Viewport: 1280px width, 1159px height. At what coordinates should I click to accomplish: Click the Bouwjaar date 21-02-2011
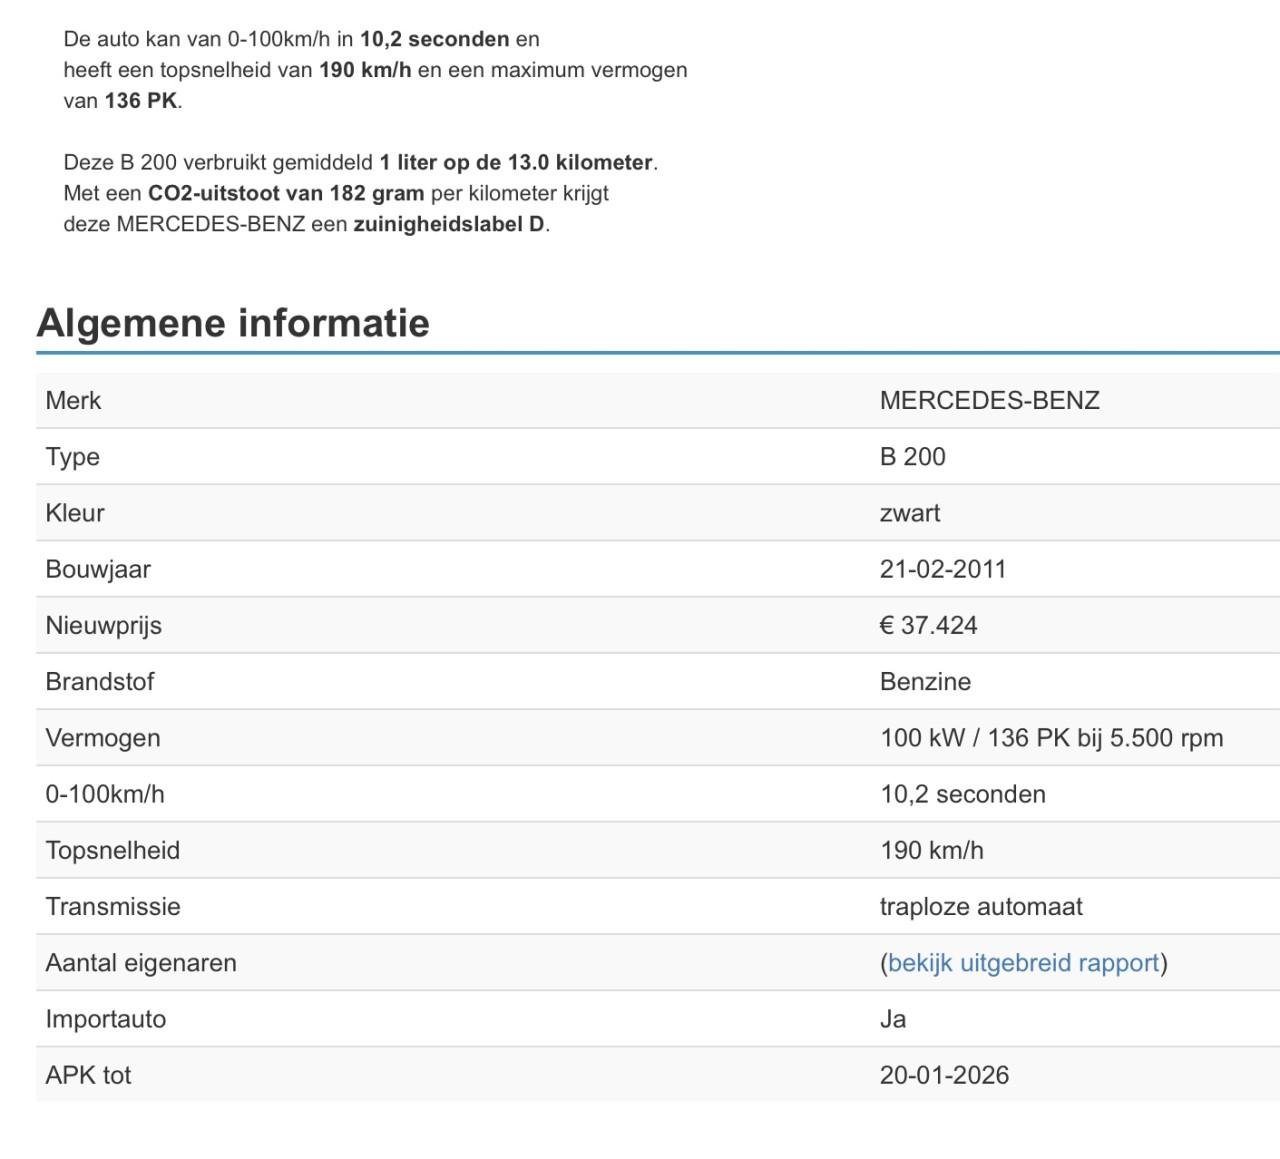pyautogui.click(x=942, y=569)
